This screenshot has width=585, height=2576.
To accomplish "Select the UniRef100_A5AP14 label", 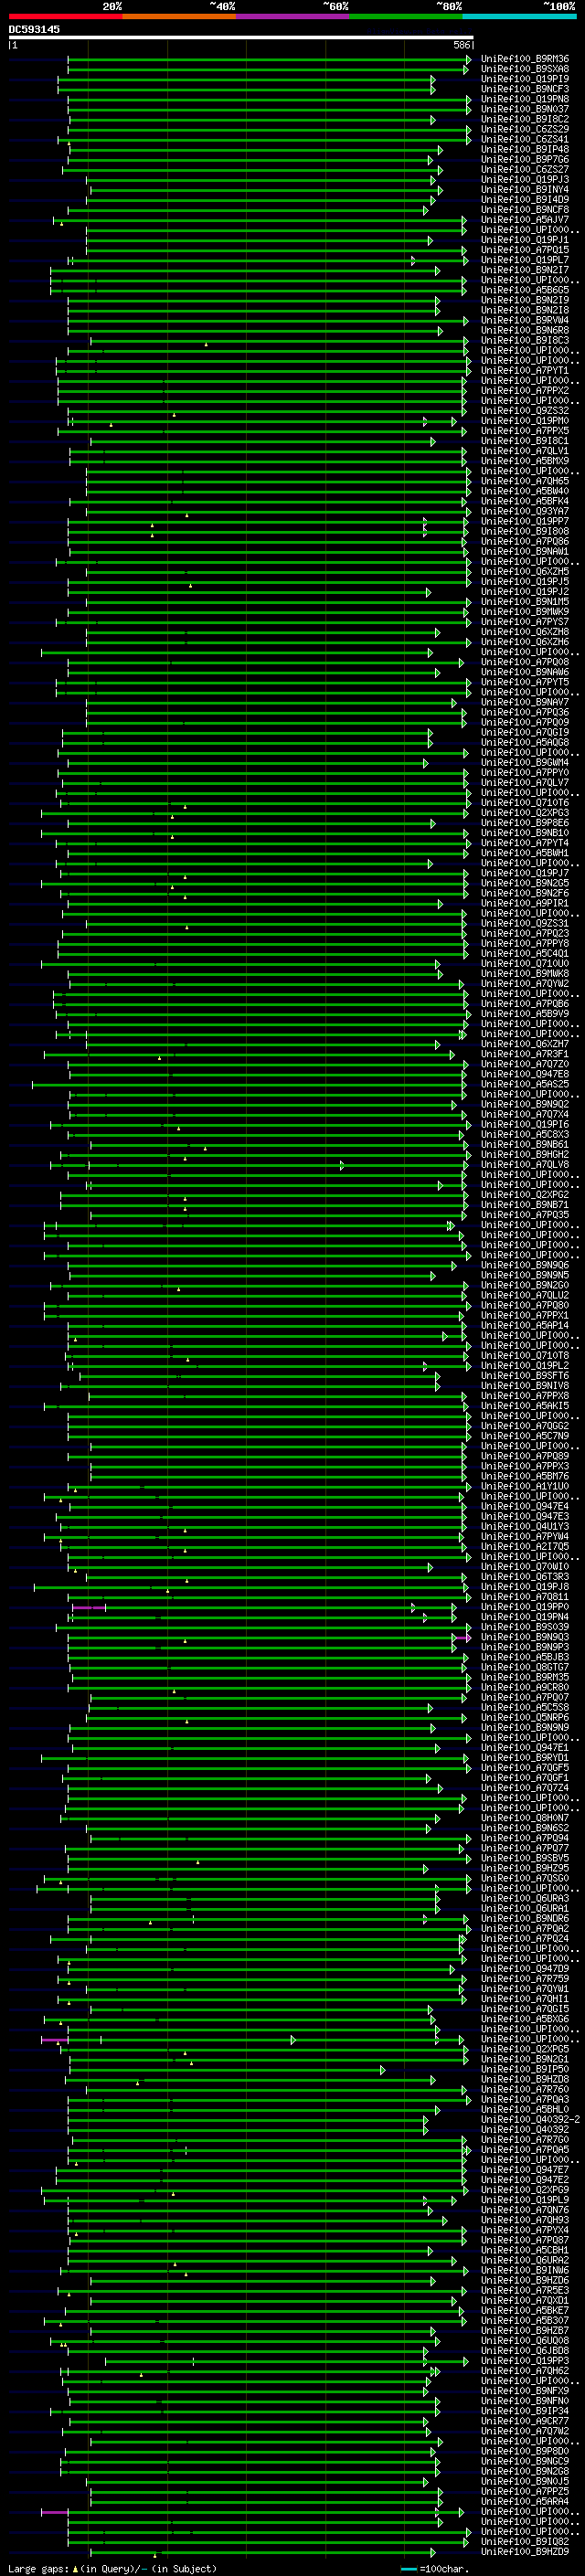I will pos(525,1325).
